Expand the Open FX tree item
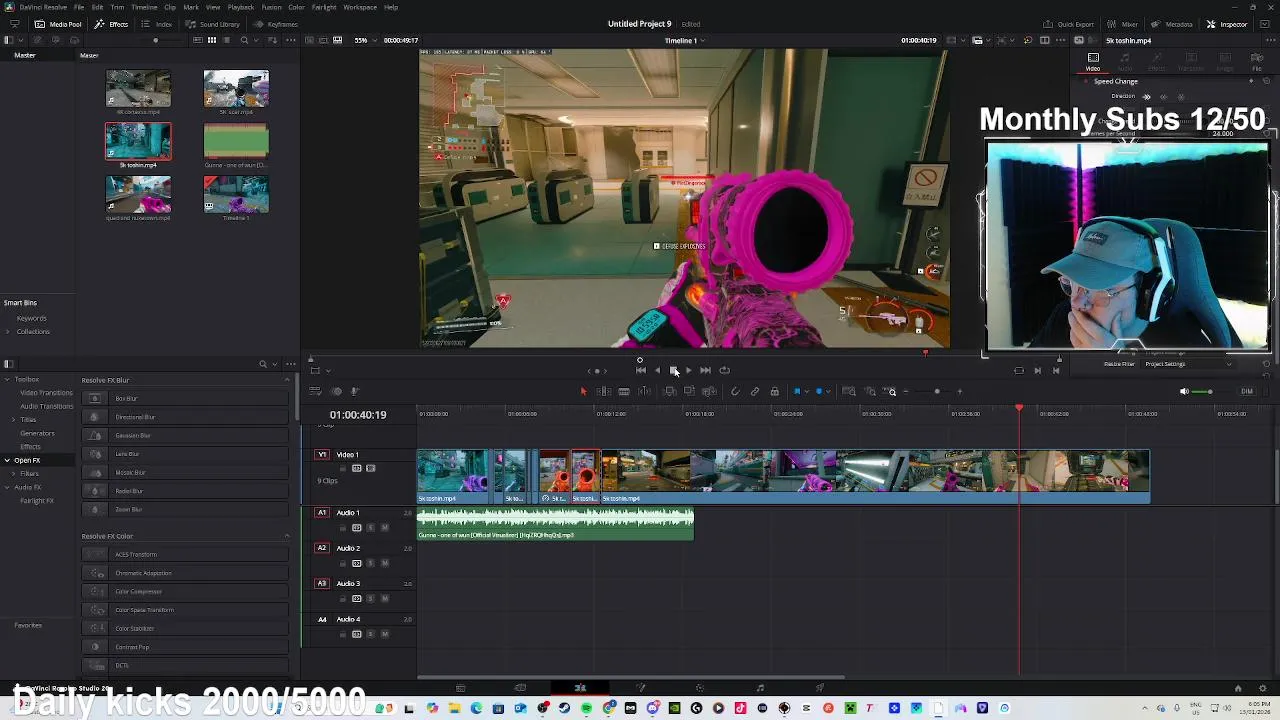The width and height of the screenshot is (1280, 720). click(x=7, y=460)
